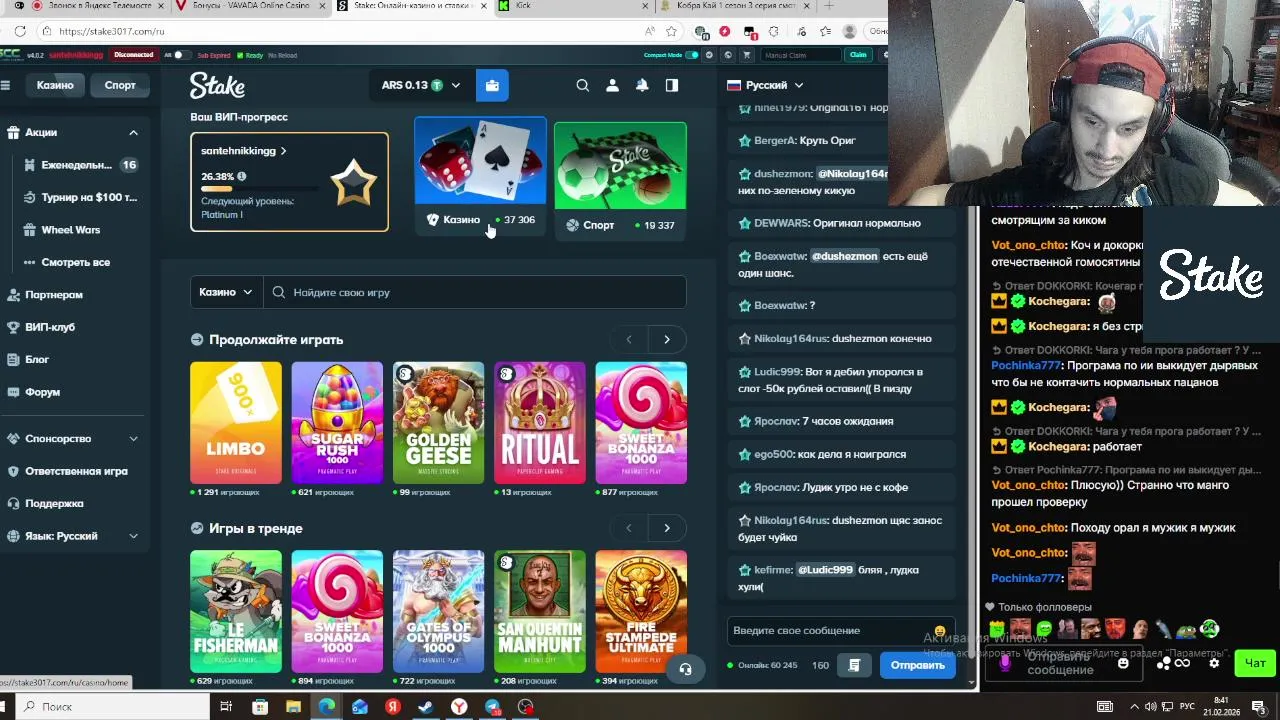The width and height of the screenshot is (1280, 720).
Task: Expand santehnikkingg VIP profile chevron
Action: pos(283,151)
